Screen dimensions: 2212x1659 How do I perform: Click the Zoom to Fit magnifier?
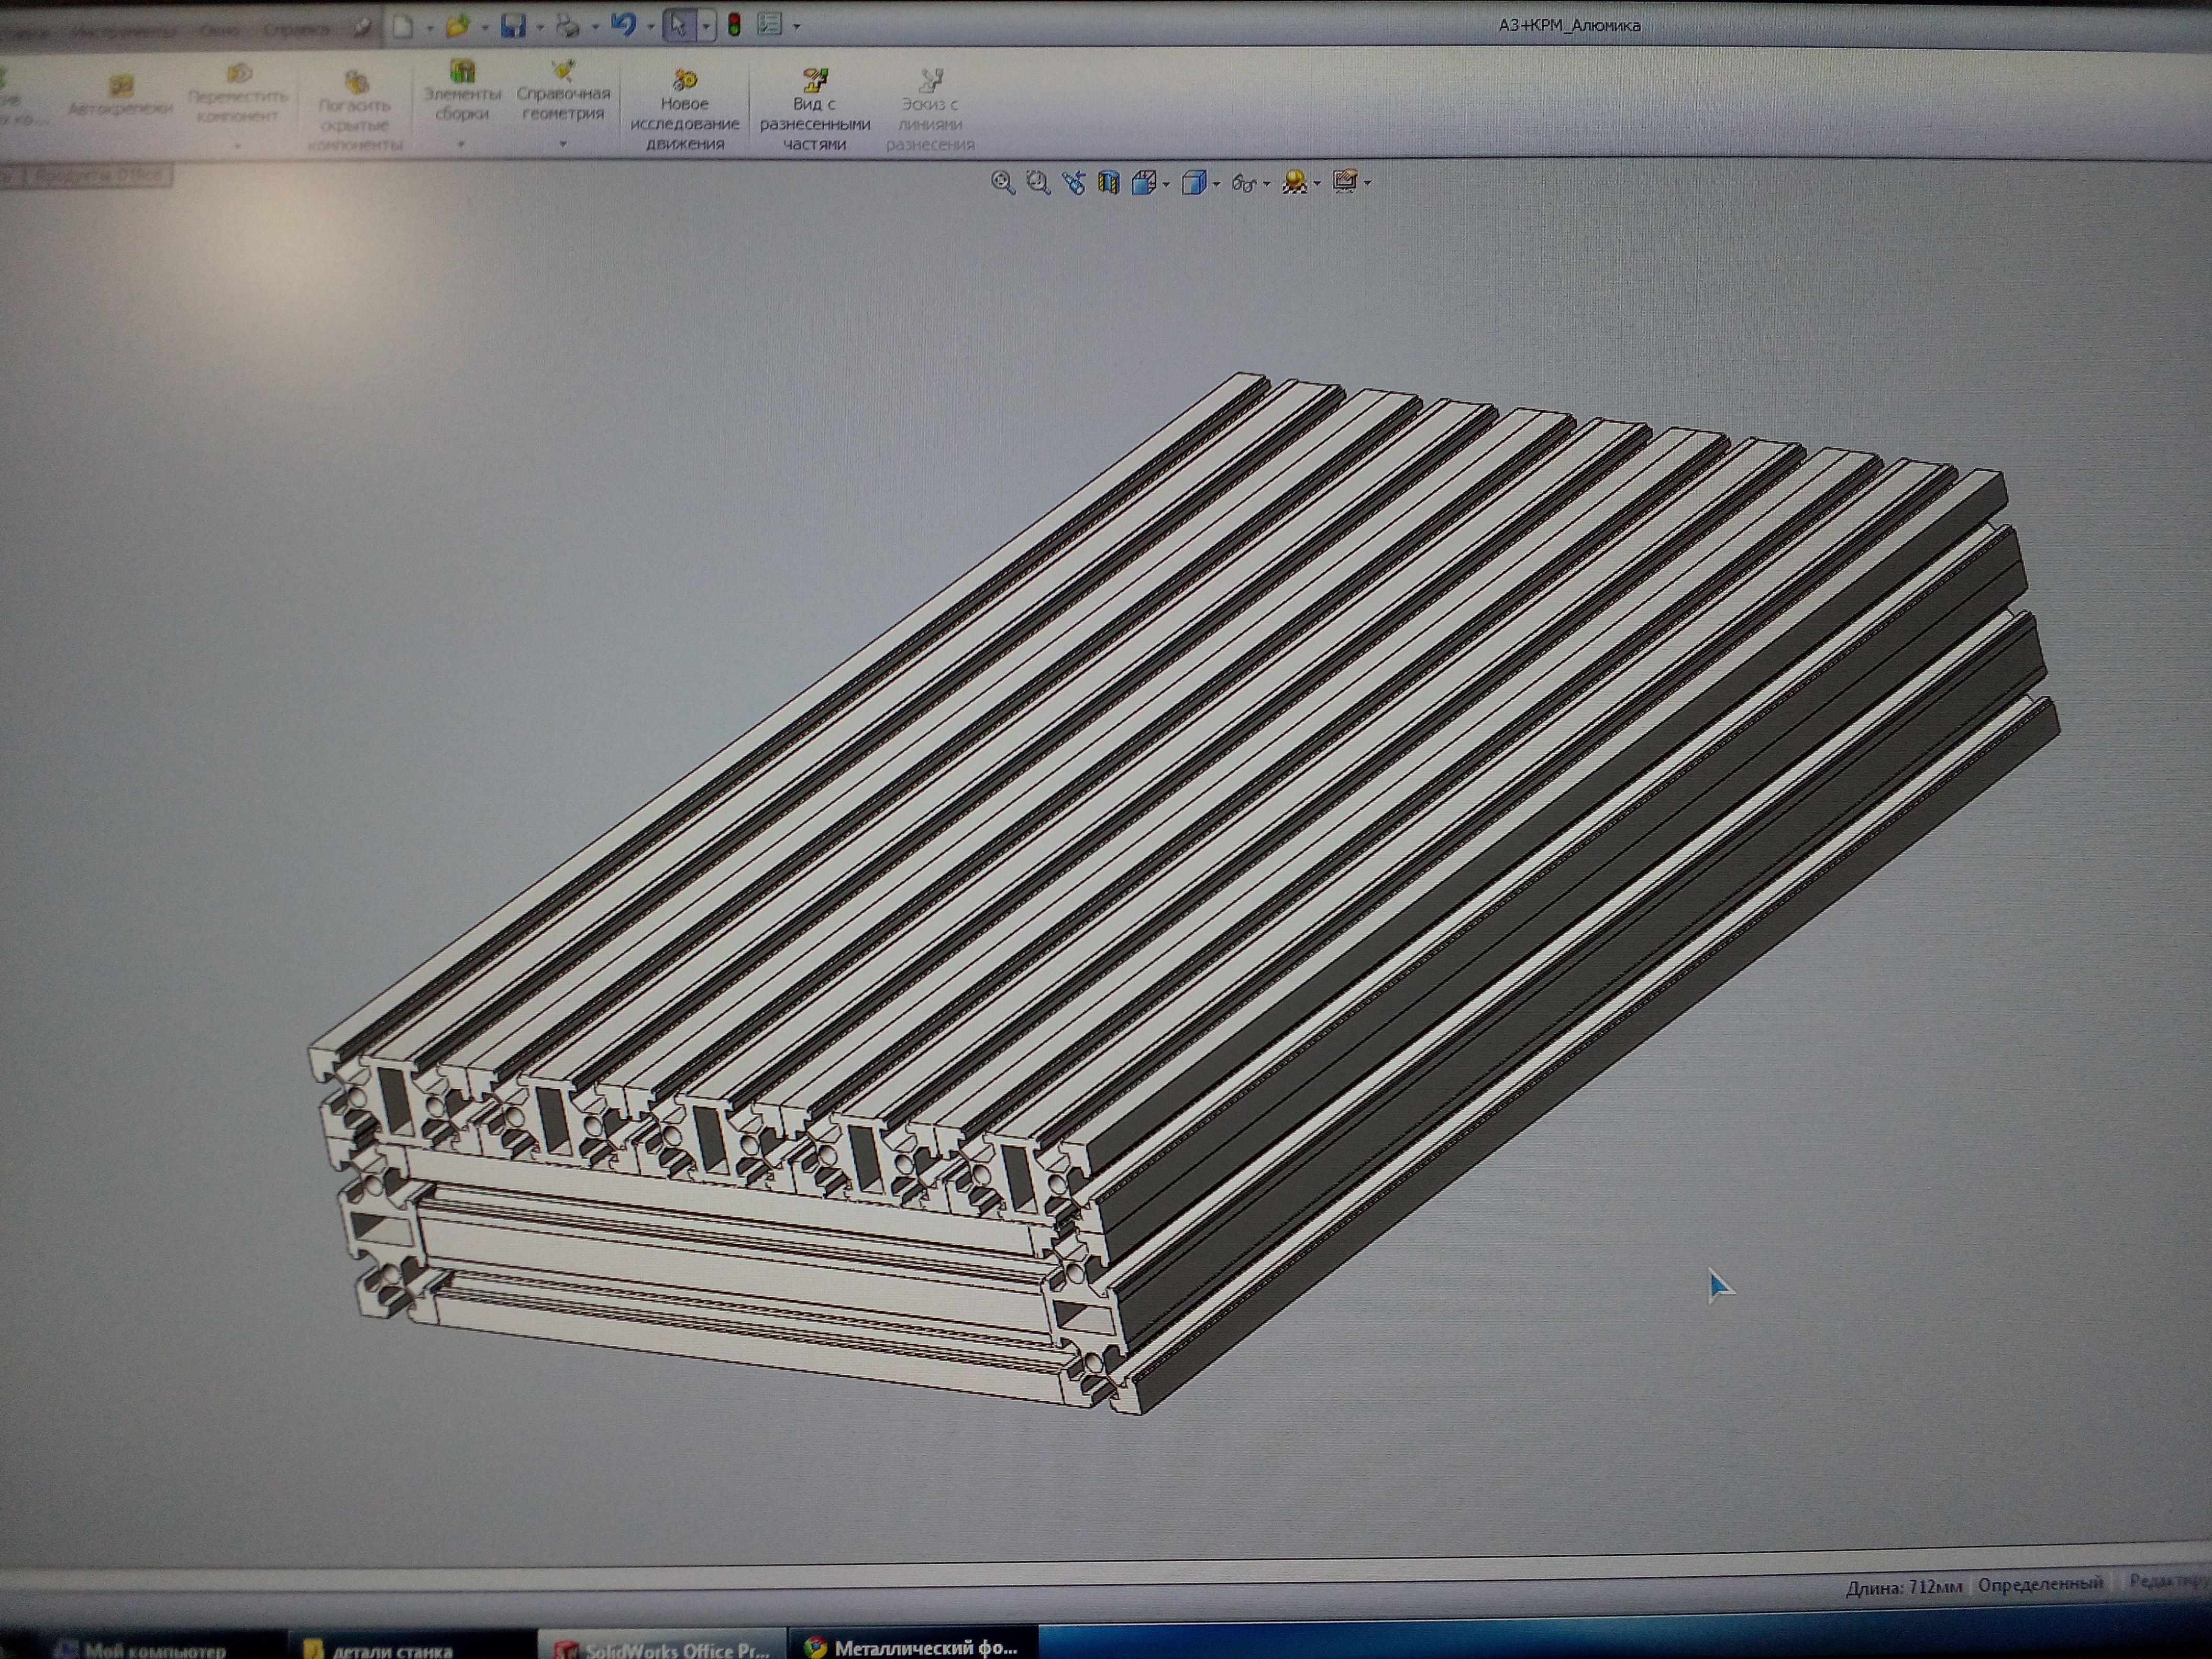[1002, 182]
